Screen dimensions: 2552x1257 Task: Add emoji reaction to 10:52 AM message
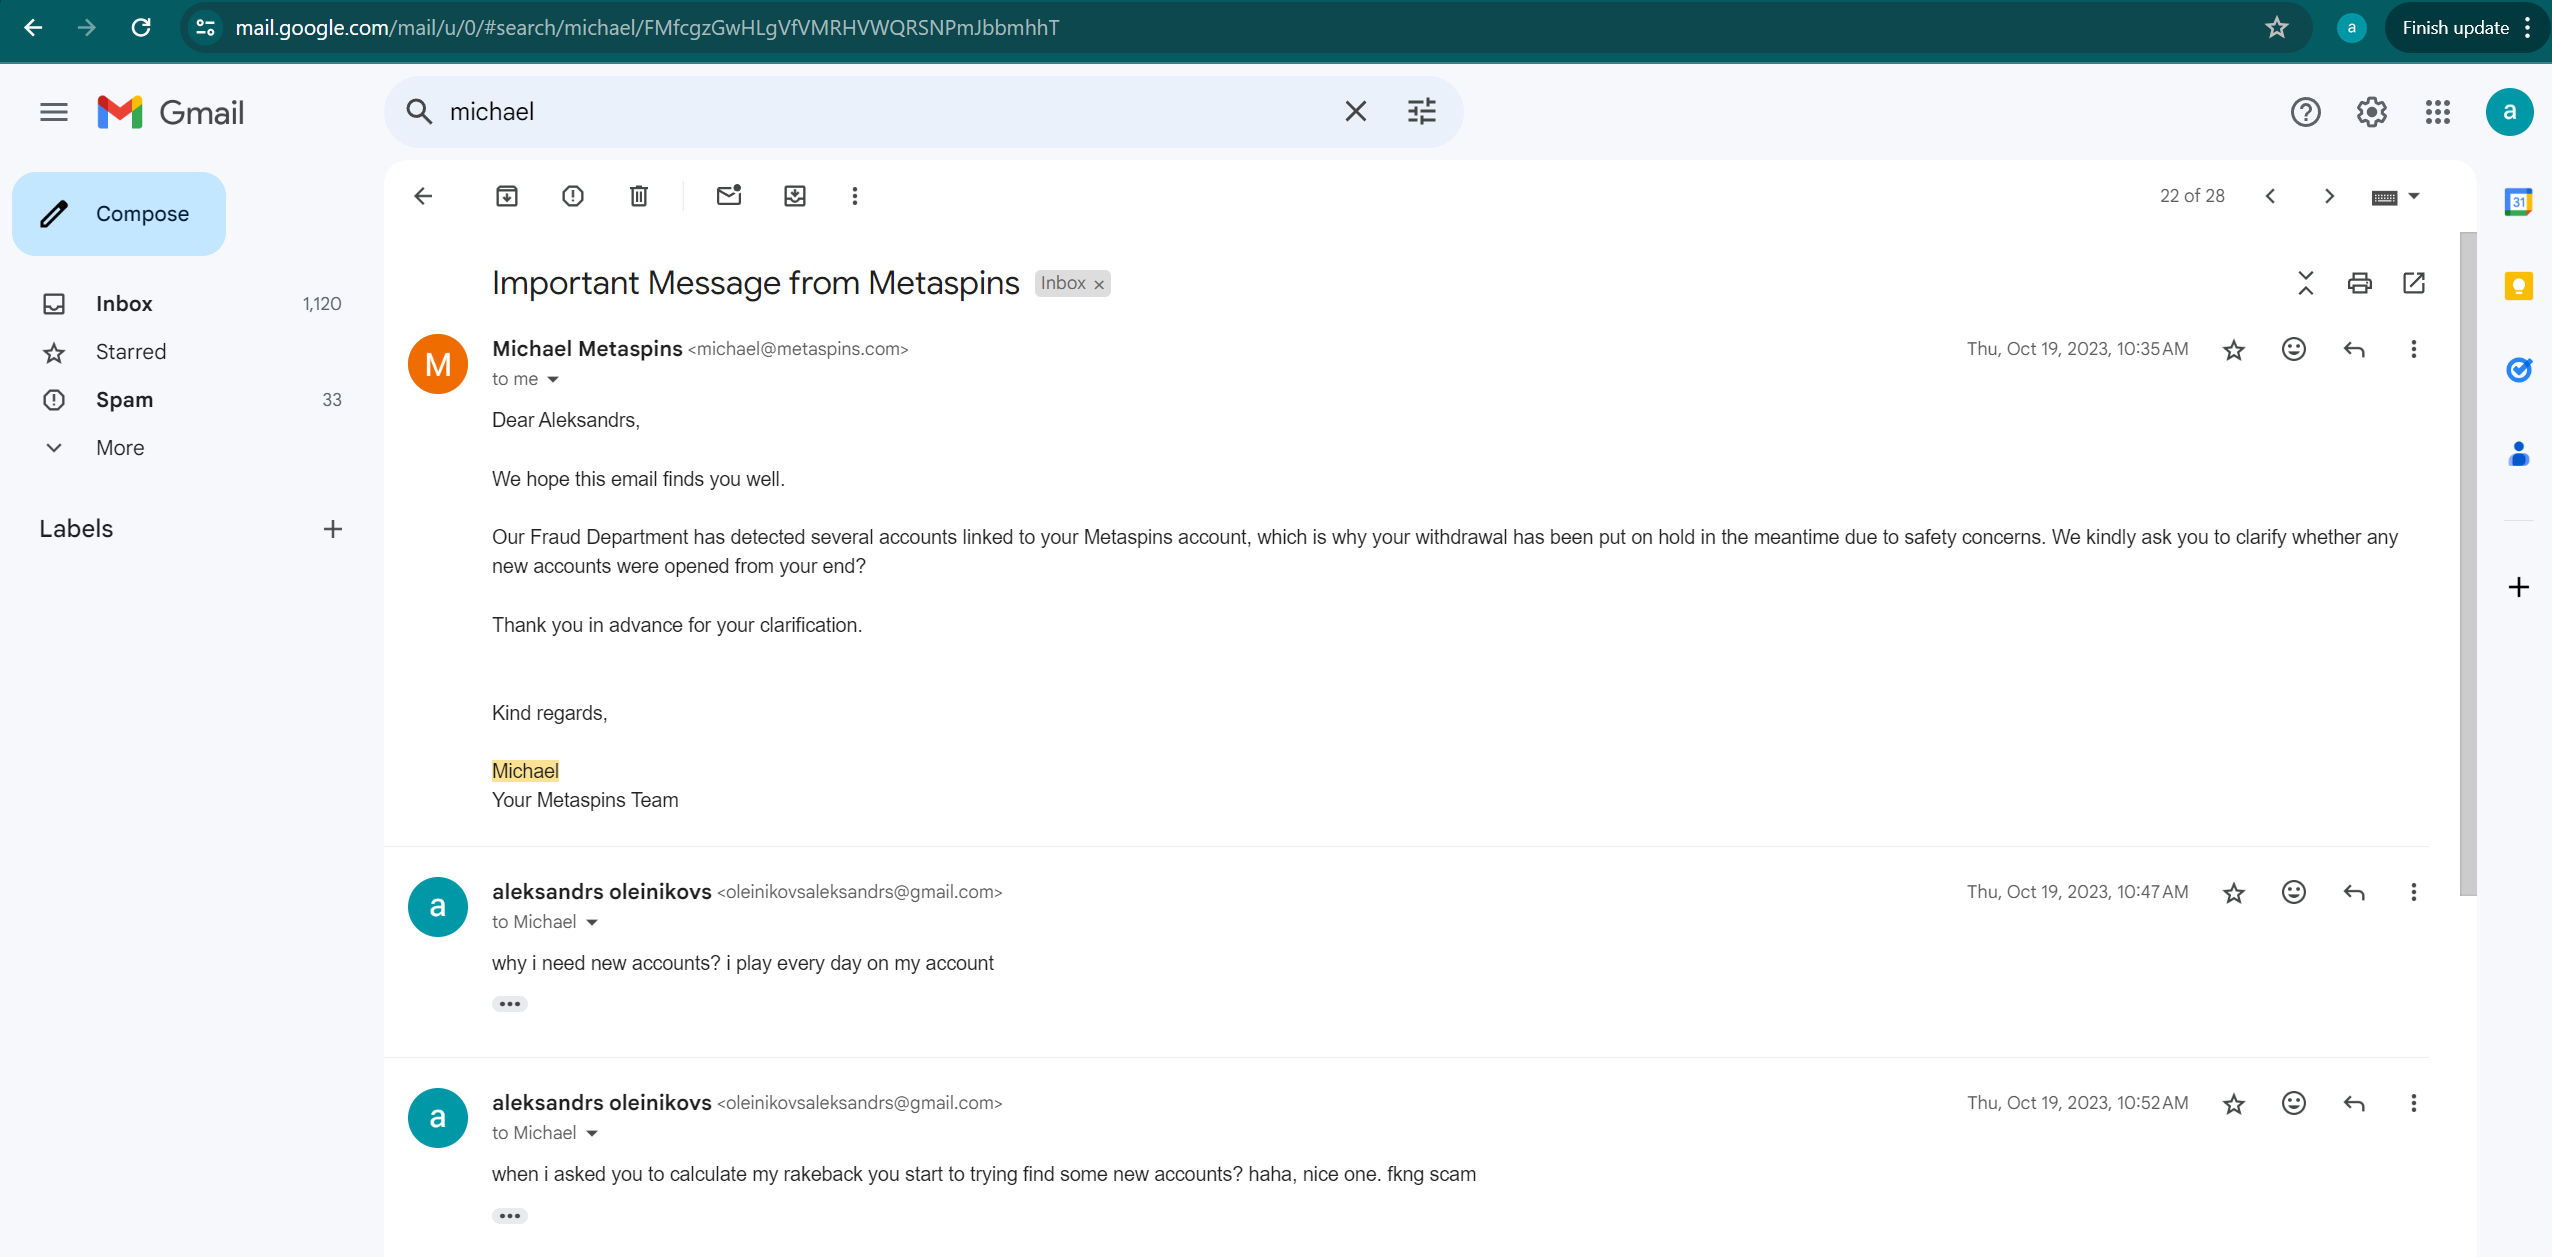pyautogui.click(x=2294, y=1103)
